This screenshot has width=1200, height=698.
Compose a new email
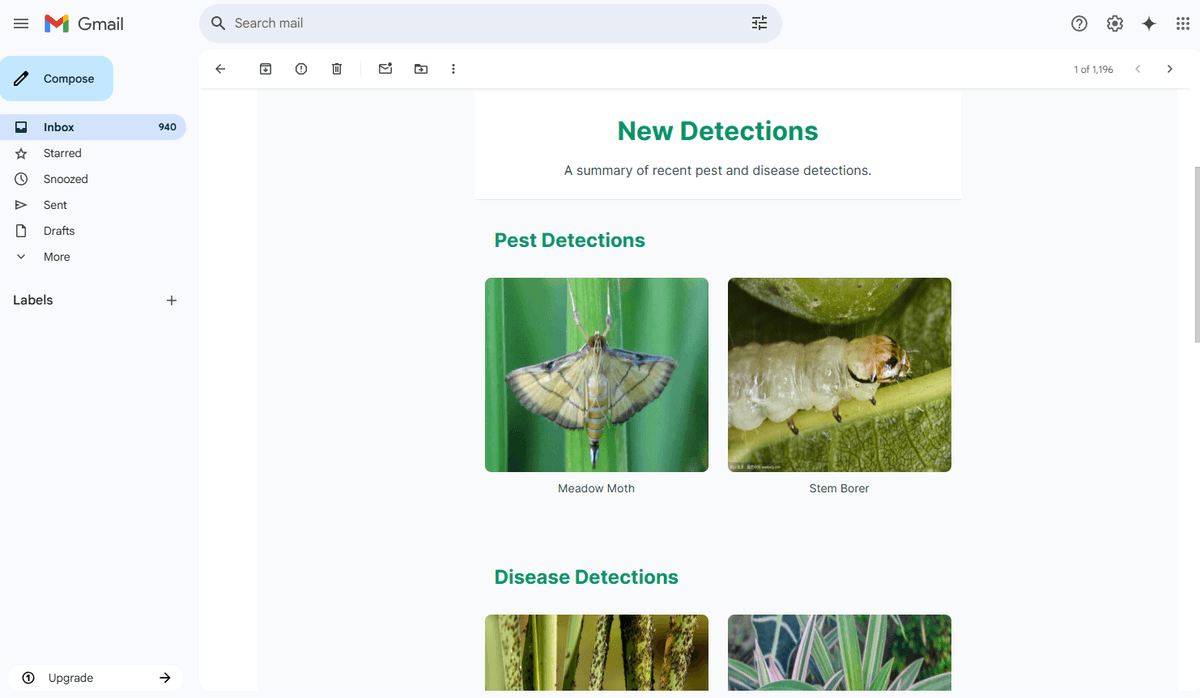57,79
